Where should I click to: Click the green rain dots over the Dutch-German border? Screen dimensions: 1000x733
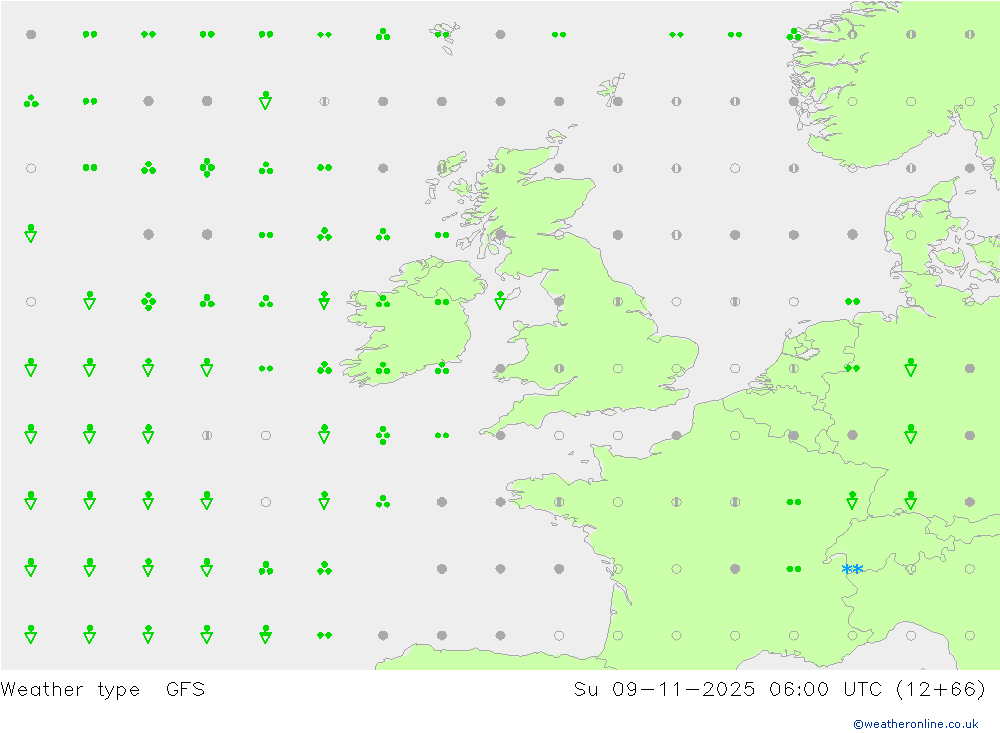tap(852, 368)
